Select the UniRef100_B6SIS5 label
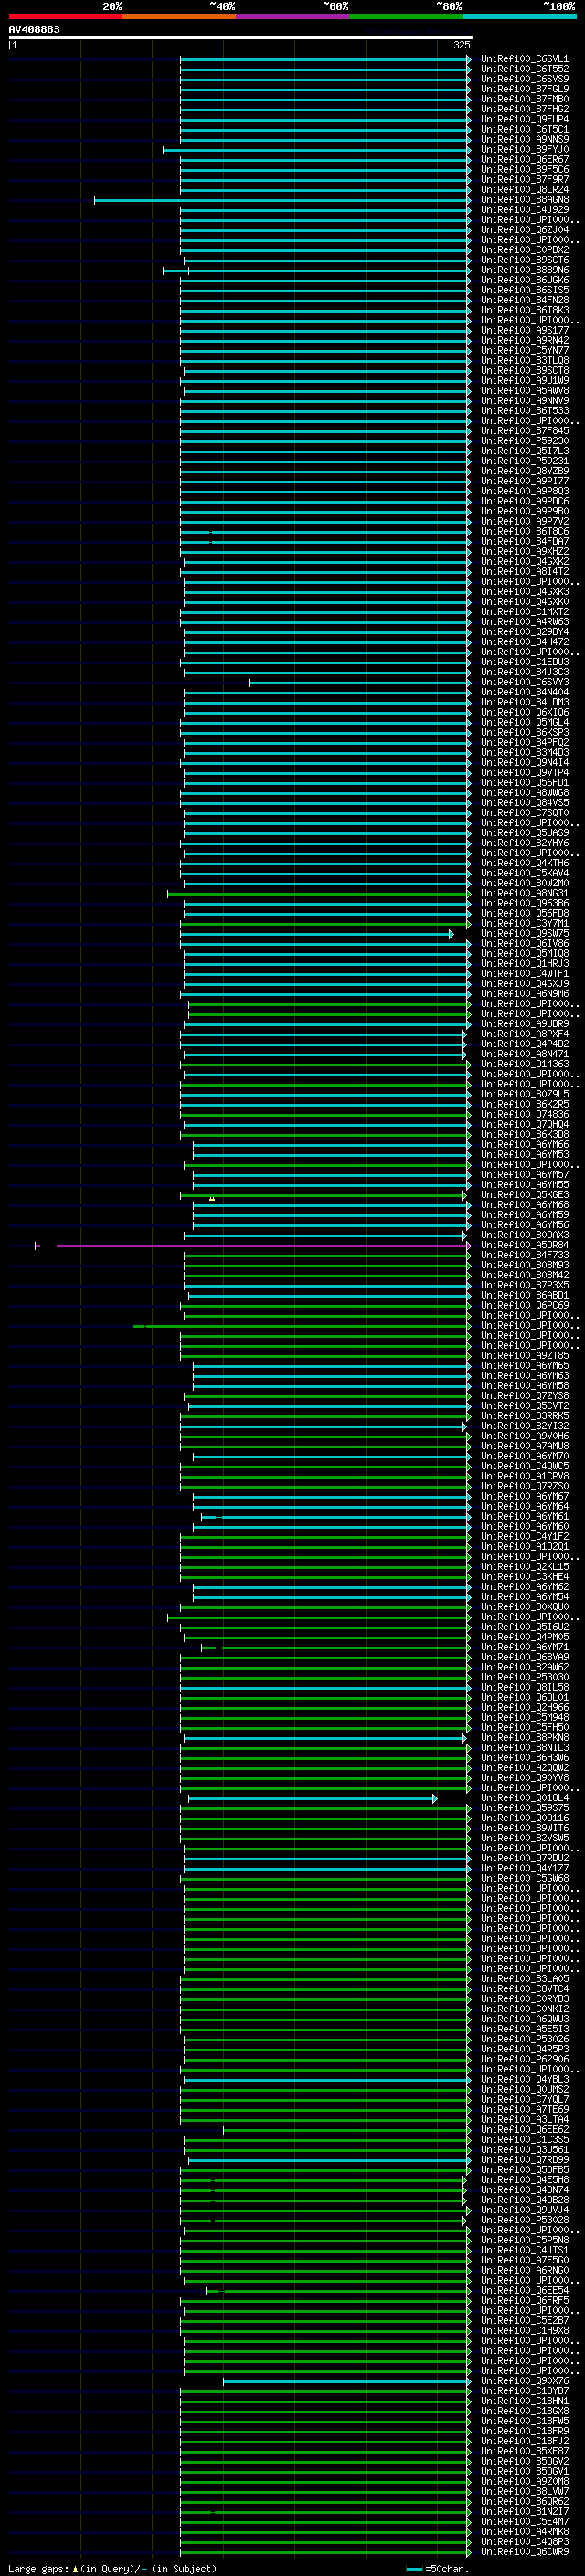 [524, 290]
